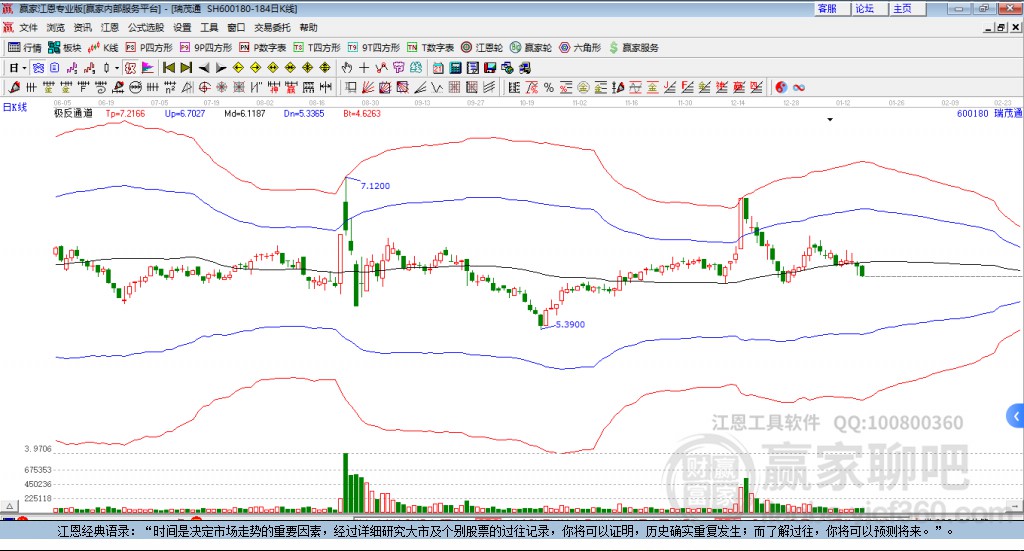Image resolution: width=1024 pixels, height=551 pixels.
Task: Click the colorful flag icon
Action: (148, 67)
